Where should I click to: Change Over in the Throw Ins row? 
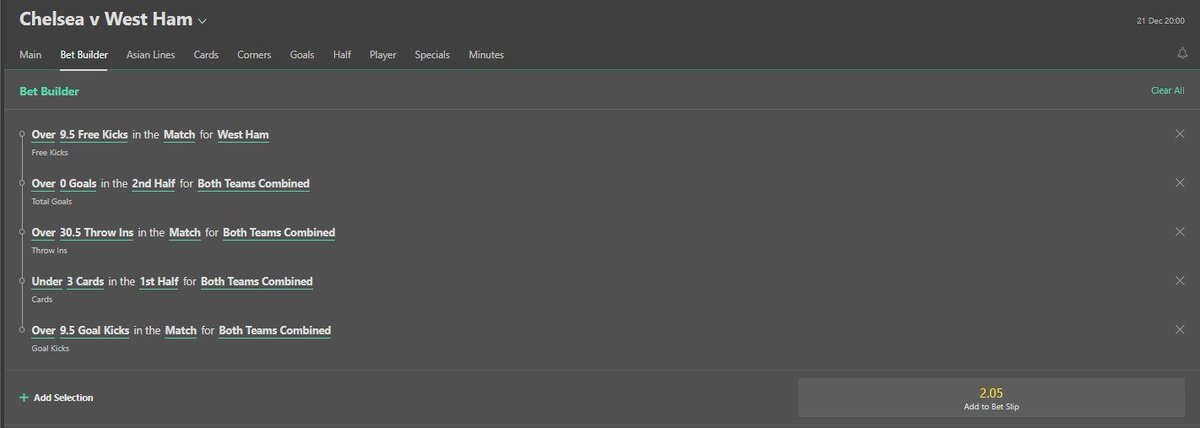43,232
